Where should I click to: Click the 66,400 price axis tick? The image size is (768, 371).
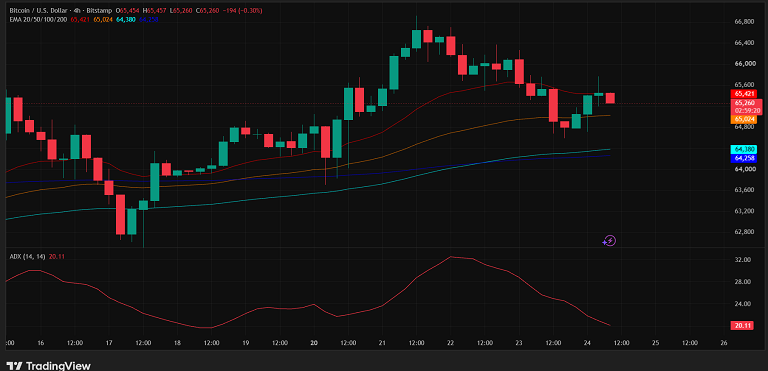pos(744,43)
